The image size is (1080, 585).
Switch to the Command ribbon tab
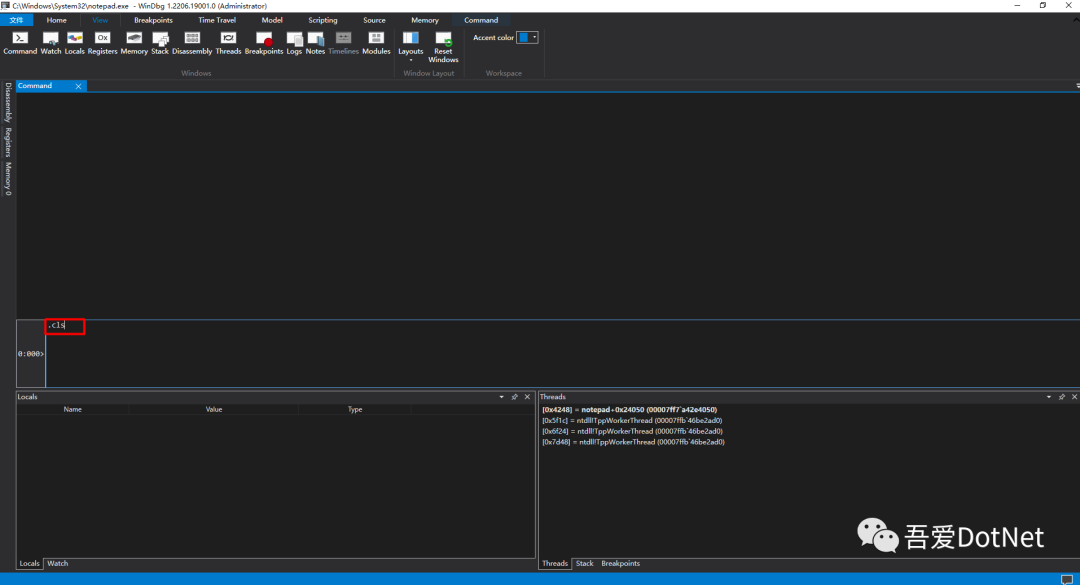click(x=481, y=20)
